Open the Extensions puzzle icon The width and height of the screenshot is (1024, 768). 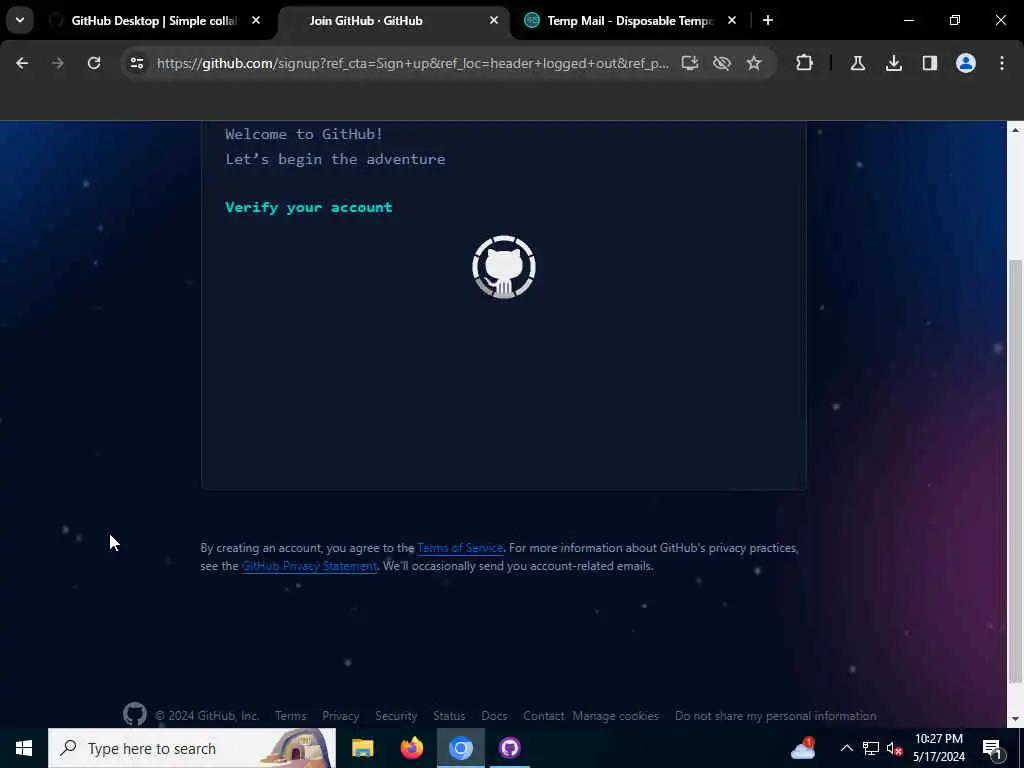point(805,63)
